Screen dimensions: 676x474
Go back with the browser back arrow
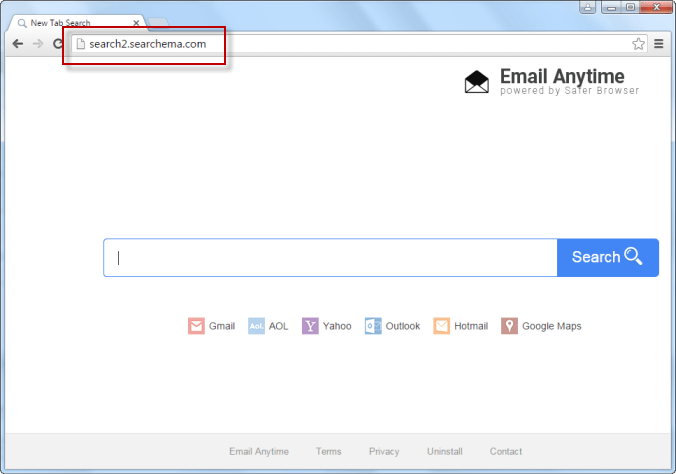tap(18, 44)
